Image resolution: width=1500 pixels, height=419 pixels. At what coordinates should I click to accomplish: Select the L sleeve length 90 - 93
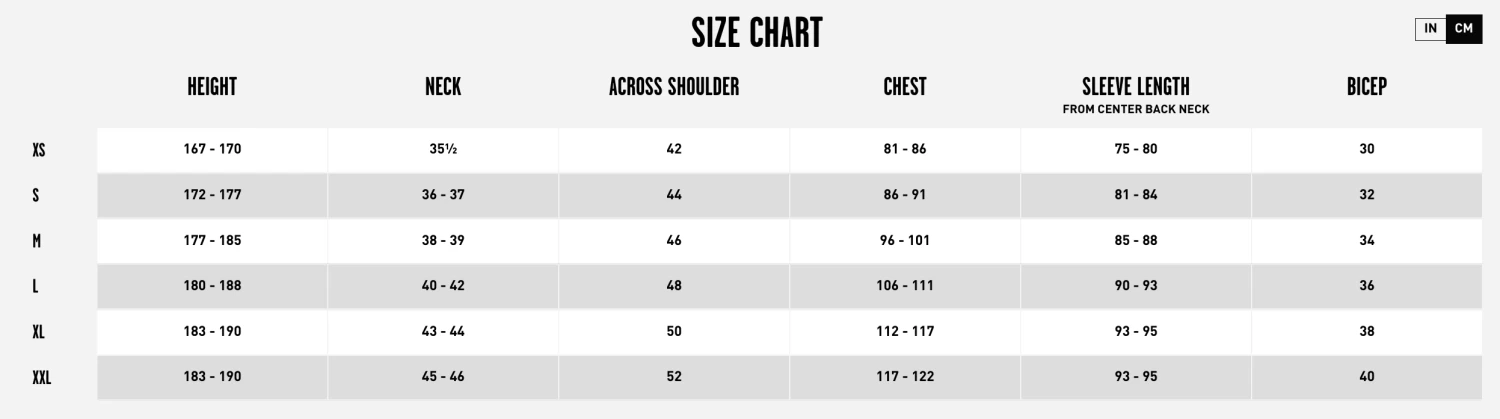(1136, 286)
